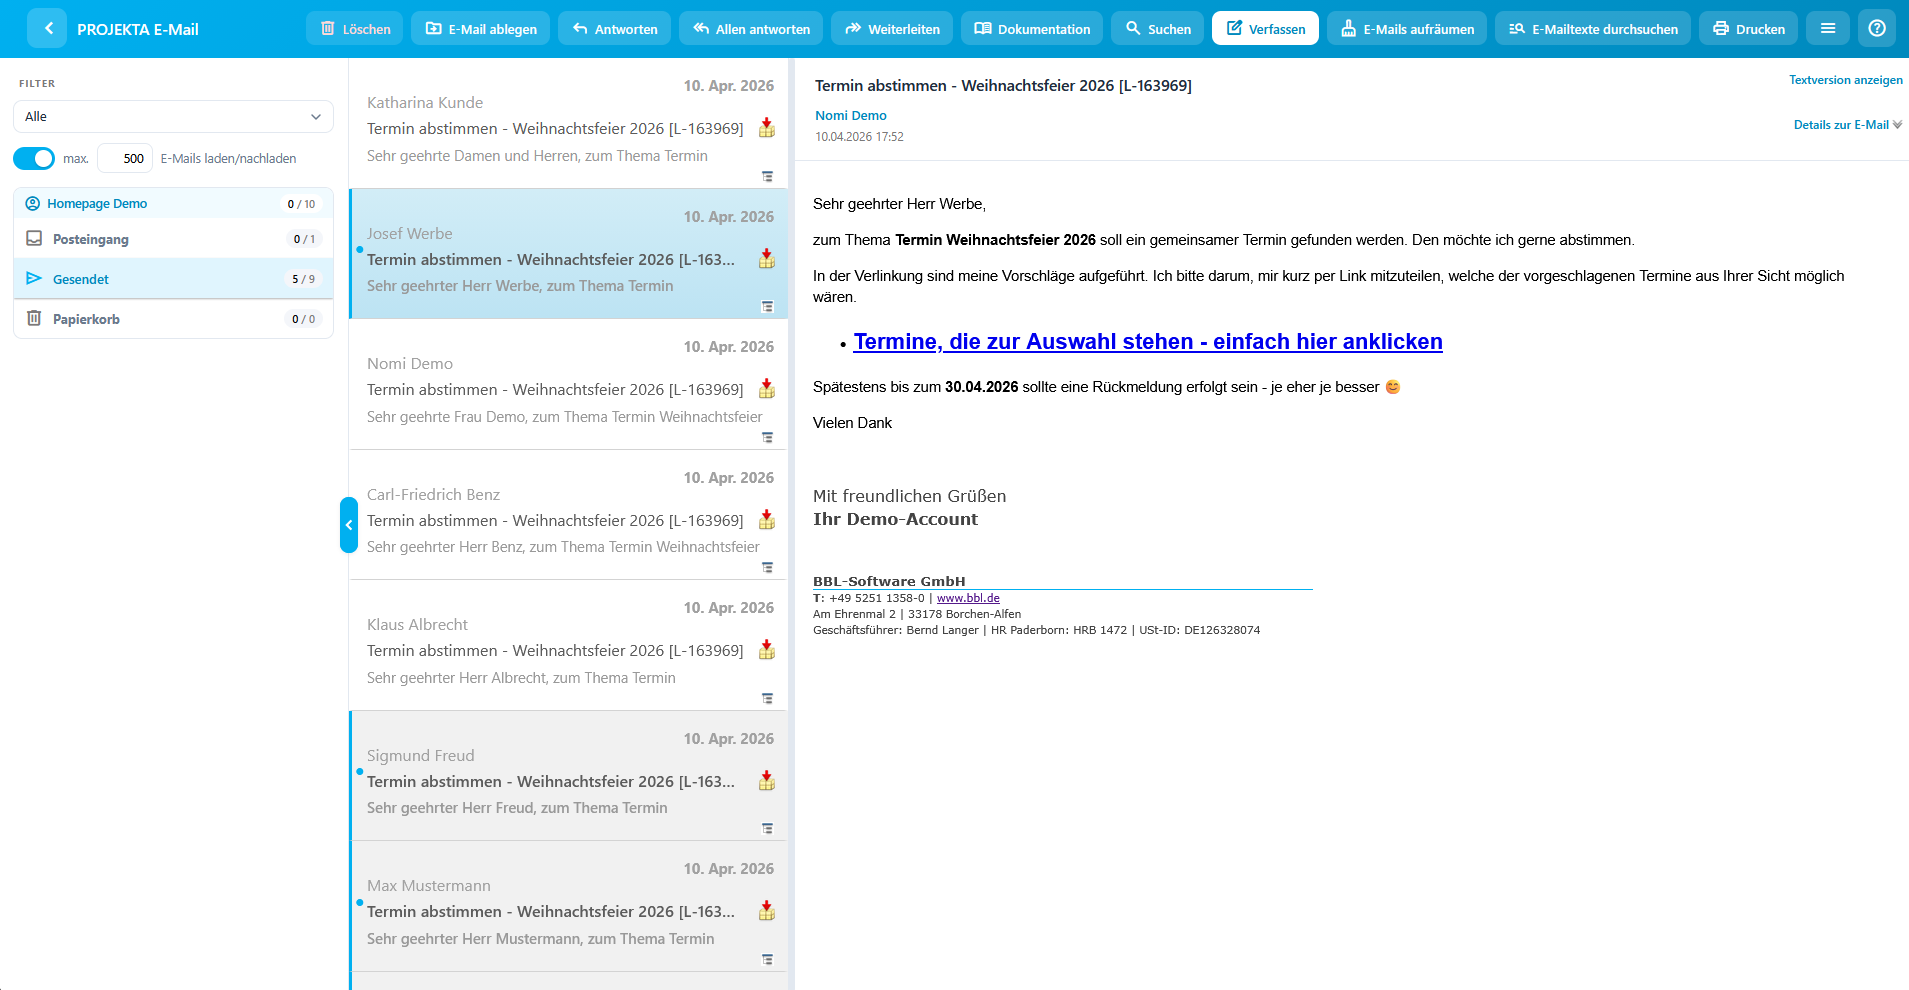Open the Suchen search function
The width and height of the screenshot is (1909, 990).
[x=1157, y=28]
